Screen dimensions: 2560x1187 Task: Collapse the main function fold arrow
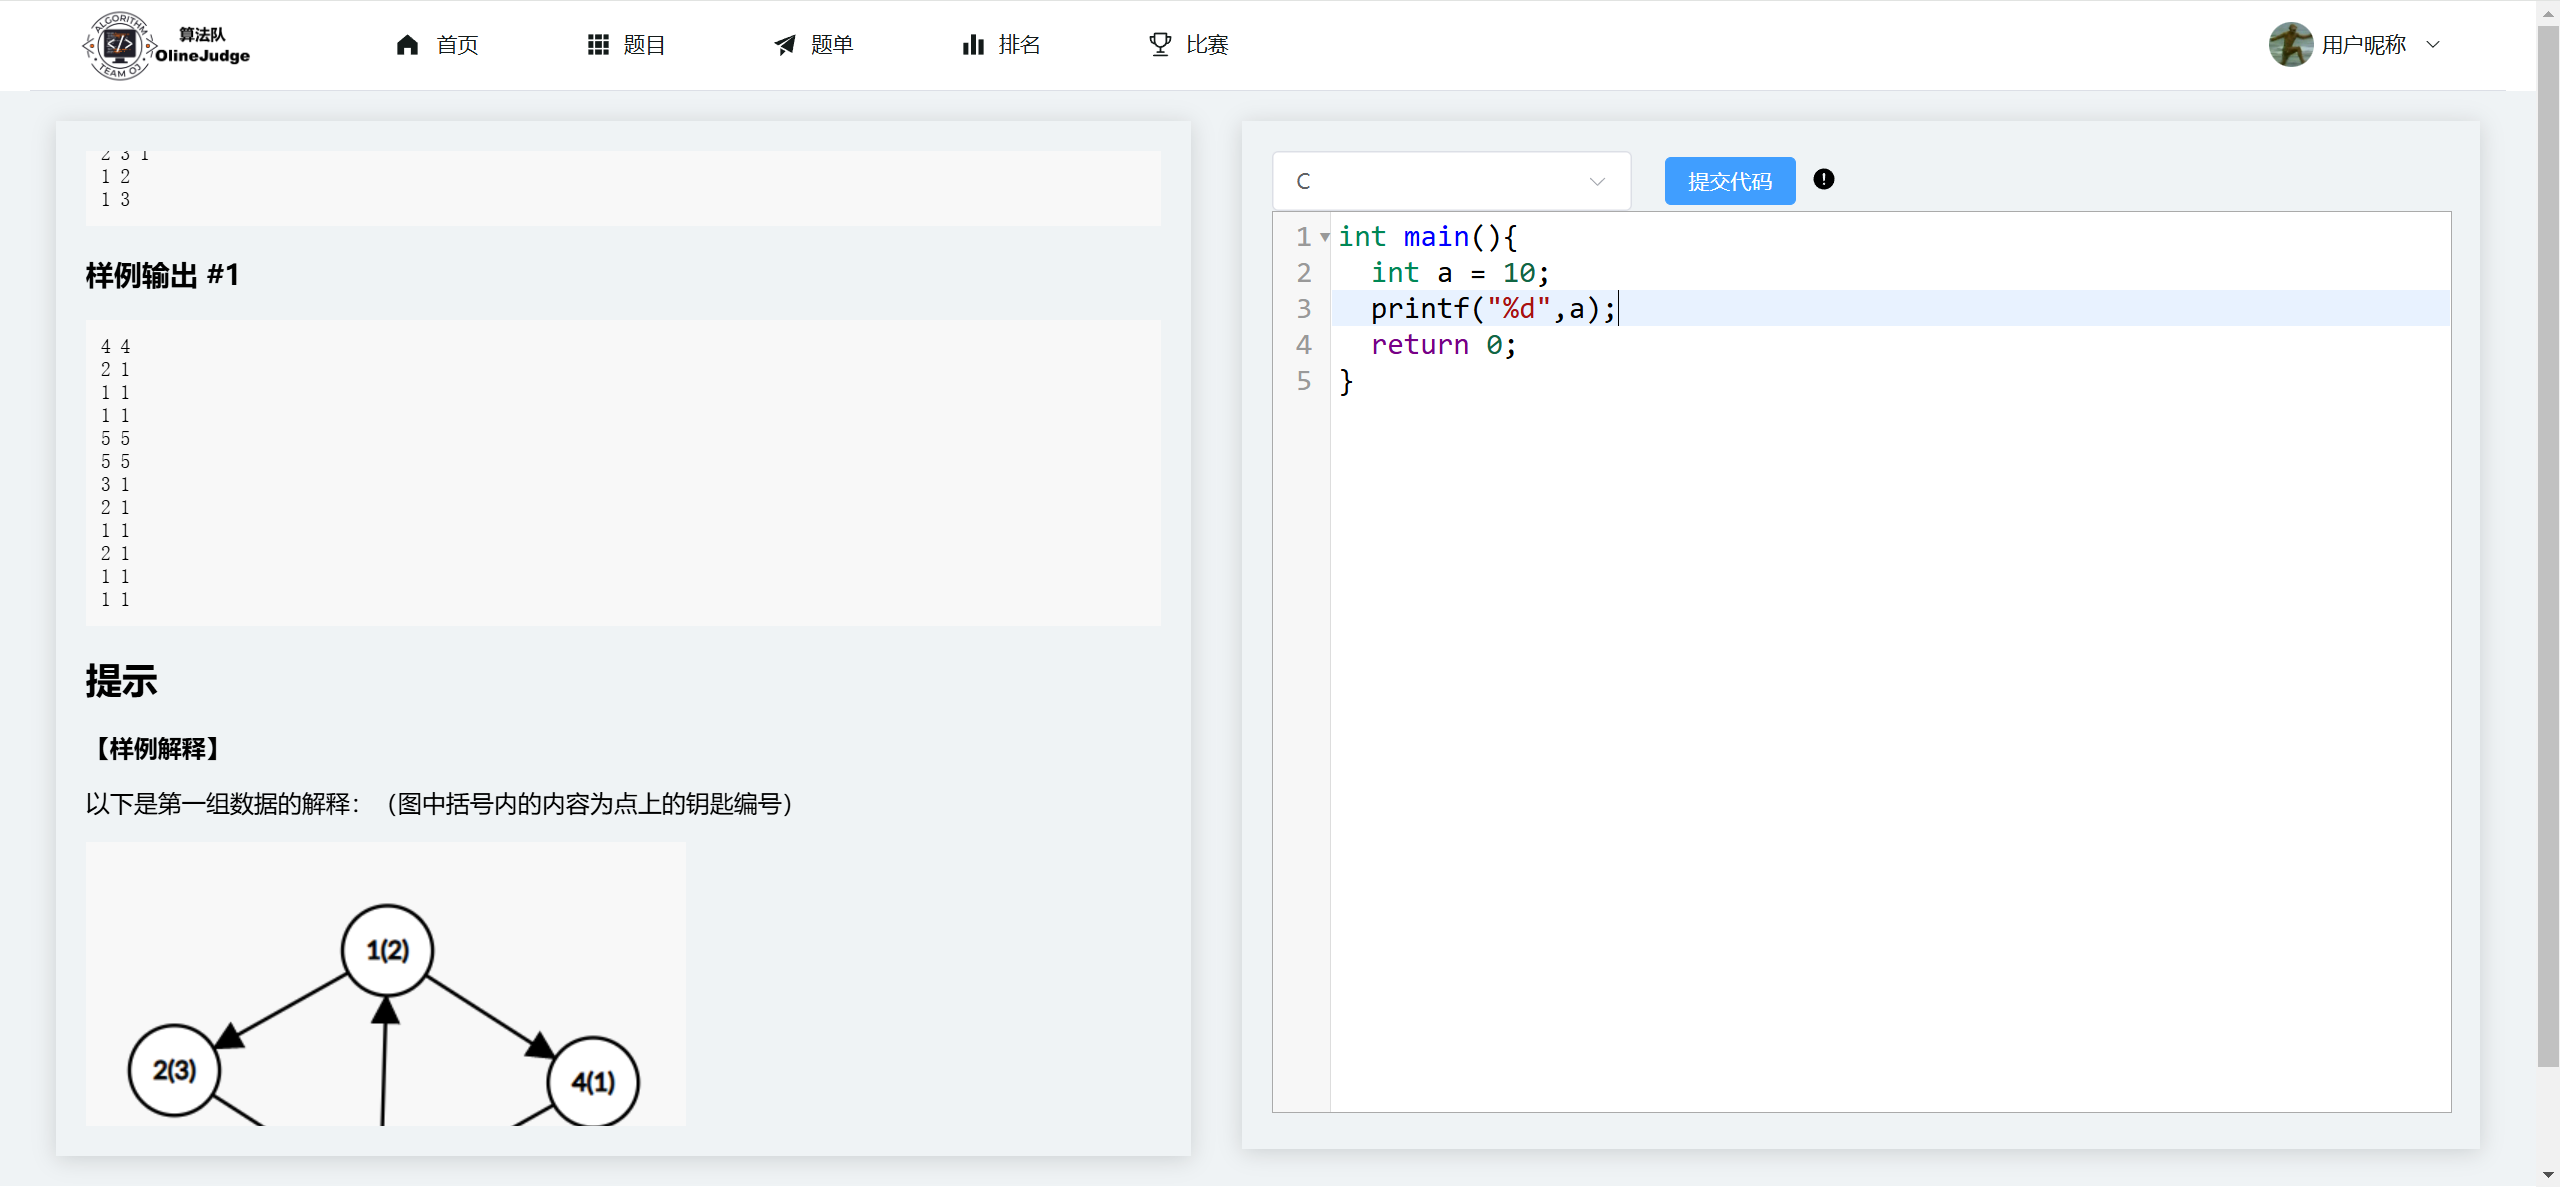[1325, 237]
